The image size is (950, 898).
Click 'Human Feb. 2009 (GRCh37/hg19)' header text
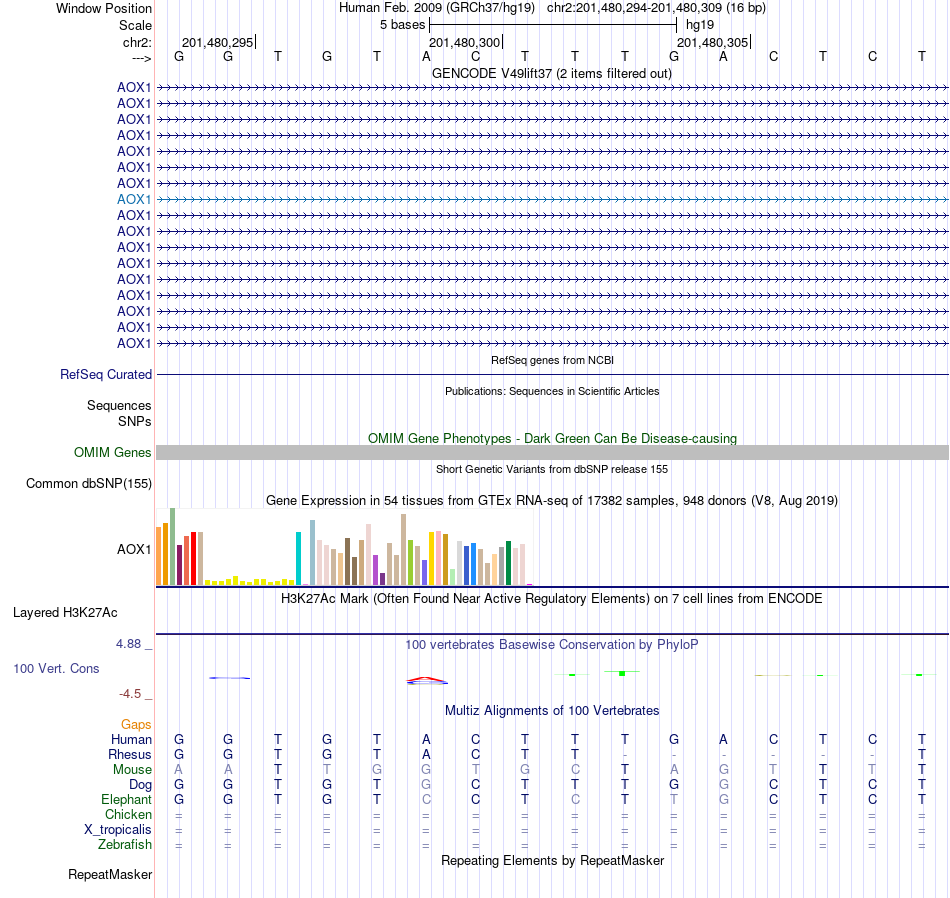coord(437,8)
